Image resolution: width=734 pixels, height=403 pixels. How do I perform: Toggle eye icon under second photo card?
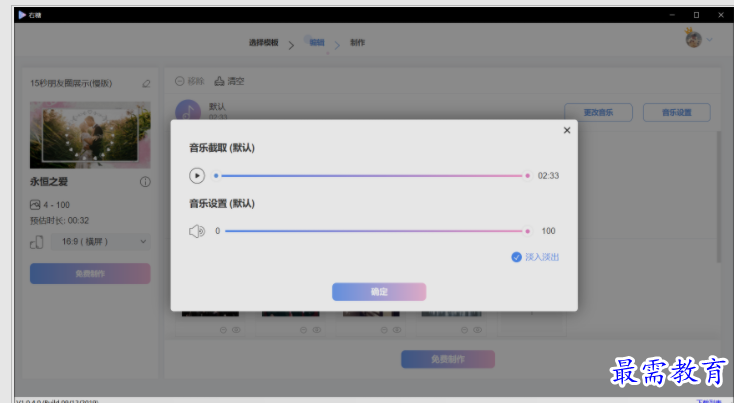pyautogui.click(x=316, y=330)
